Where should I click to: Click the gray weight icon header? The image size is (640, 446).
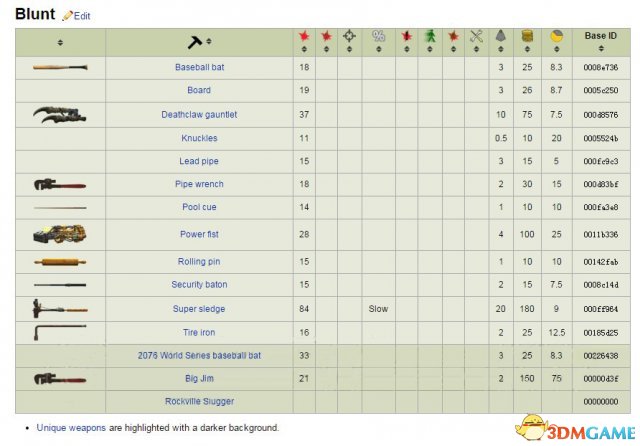500,36
